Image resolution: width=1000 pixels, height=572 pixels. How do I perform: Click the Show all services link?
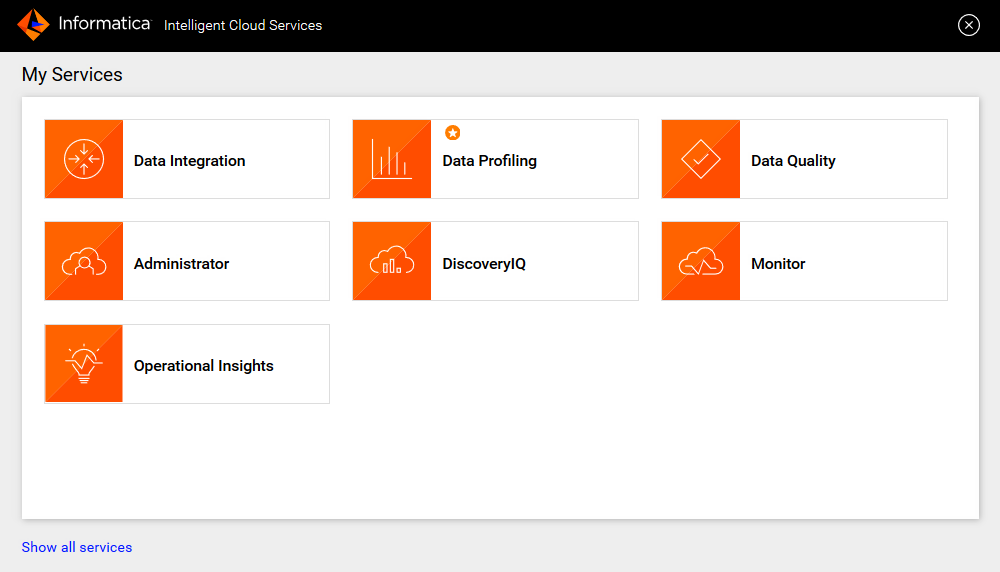point(77,547)
